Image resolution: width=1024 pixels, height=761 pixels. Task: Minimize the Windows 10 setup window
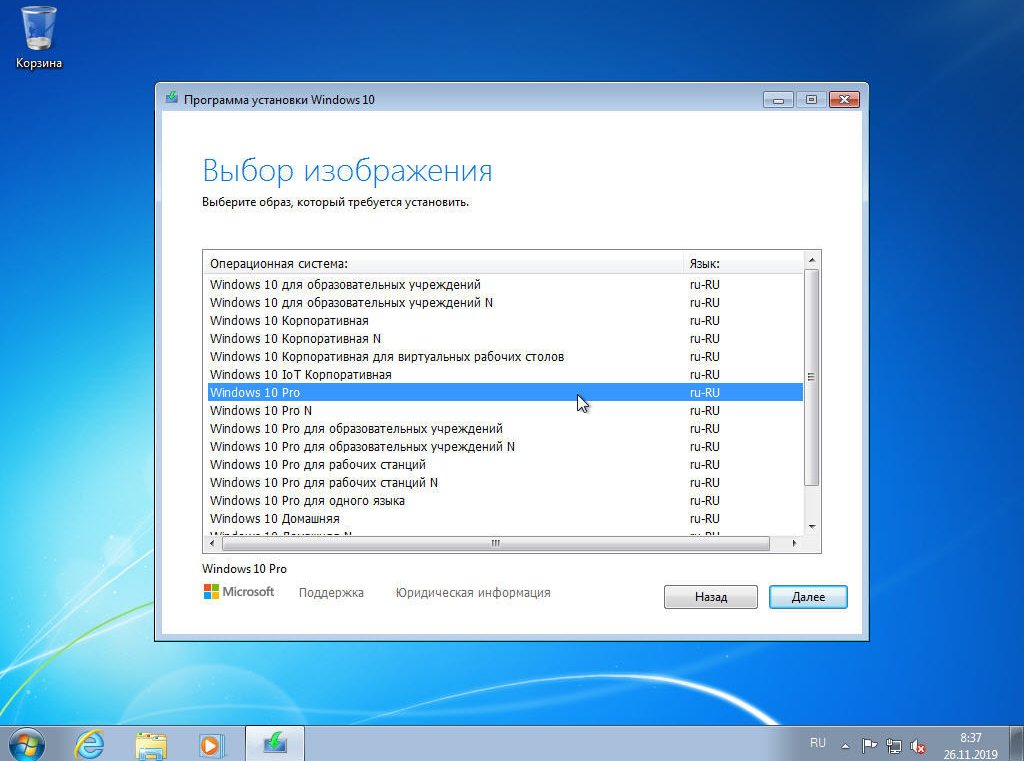coord(778,100)
